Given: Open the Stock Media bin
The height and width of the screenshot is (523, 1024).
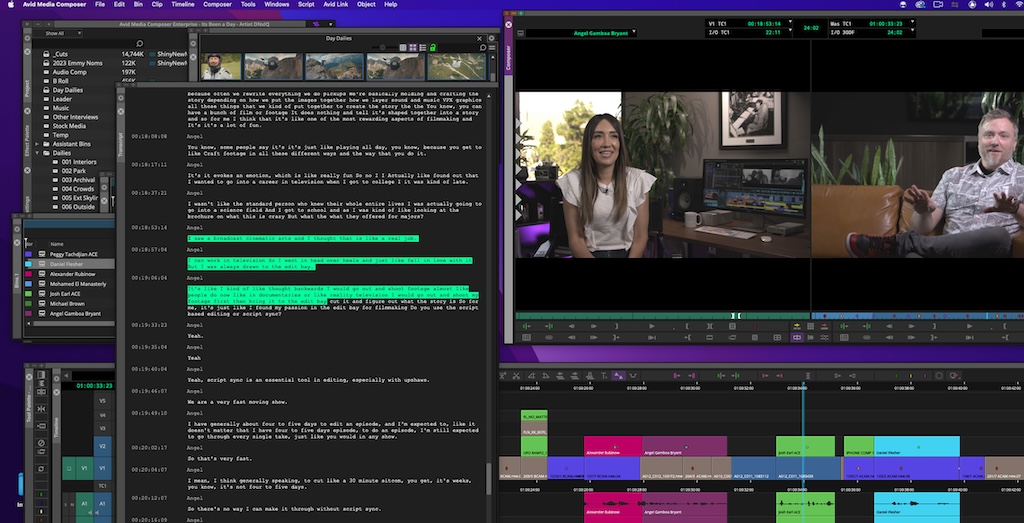Looking at the screenshot, I should (x=69, y=126).
